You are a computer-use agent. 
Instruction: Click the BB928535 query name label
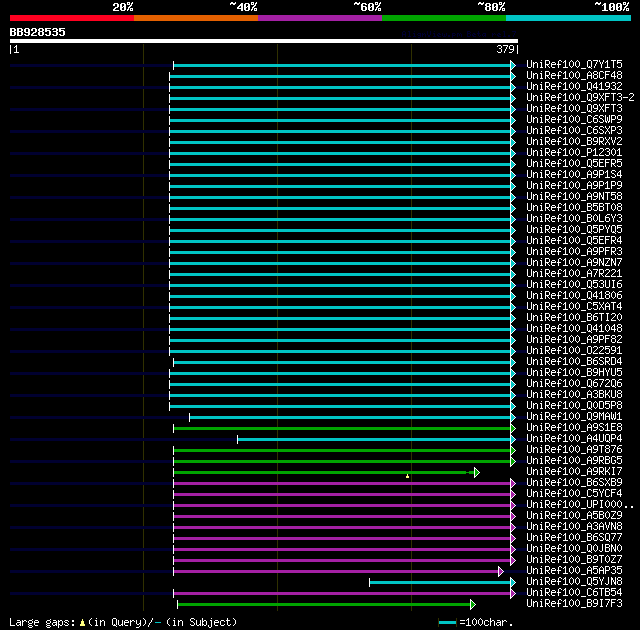click(x=38, y=32)
